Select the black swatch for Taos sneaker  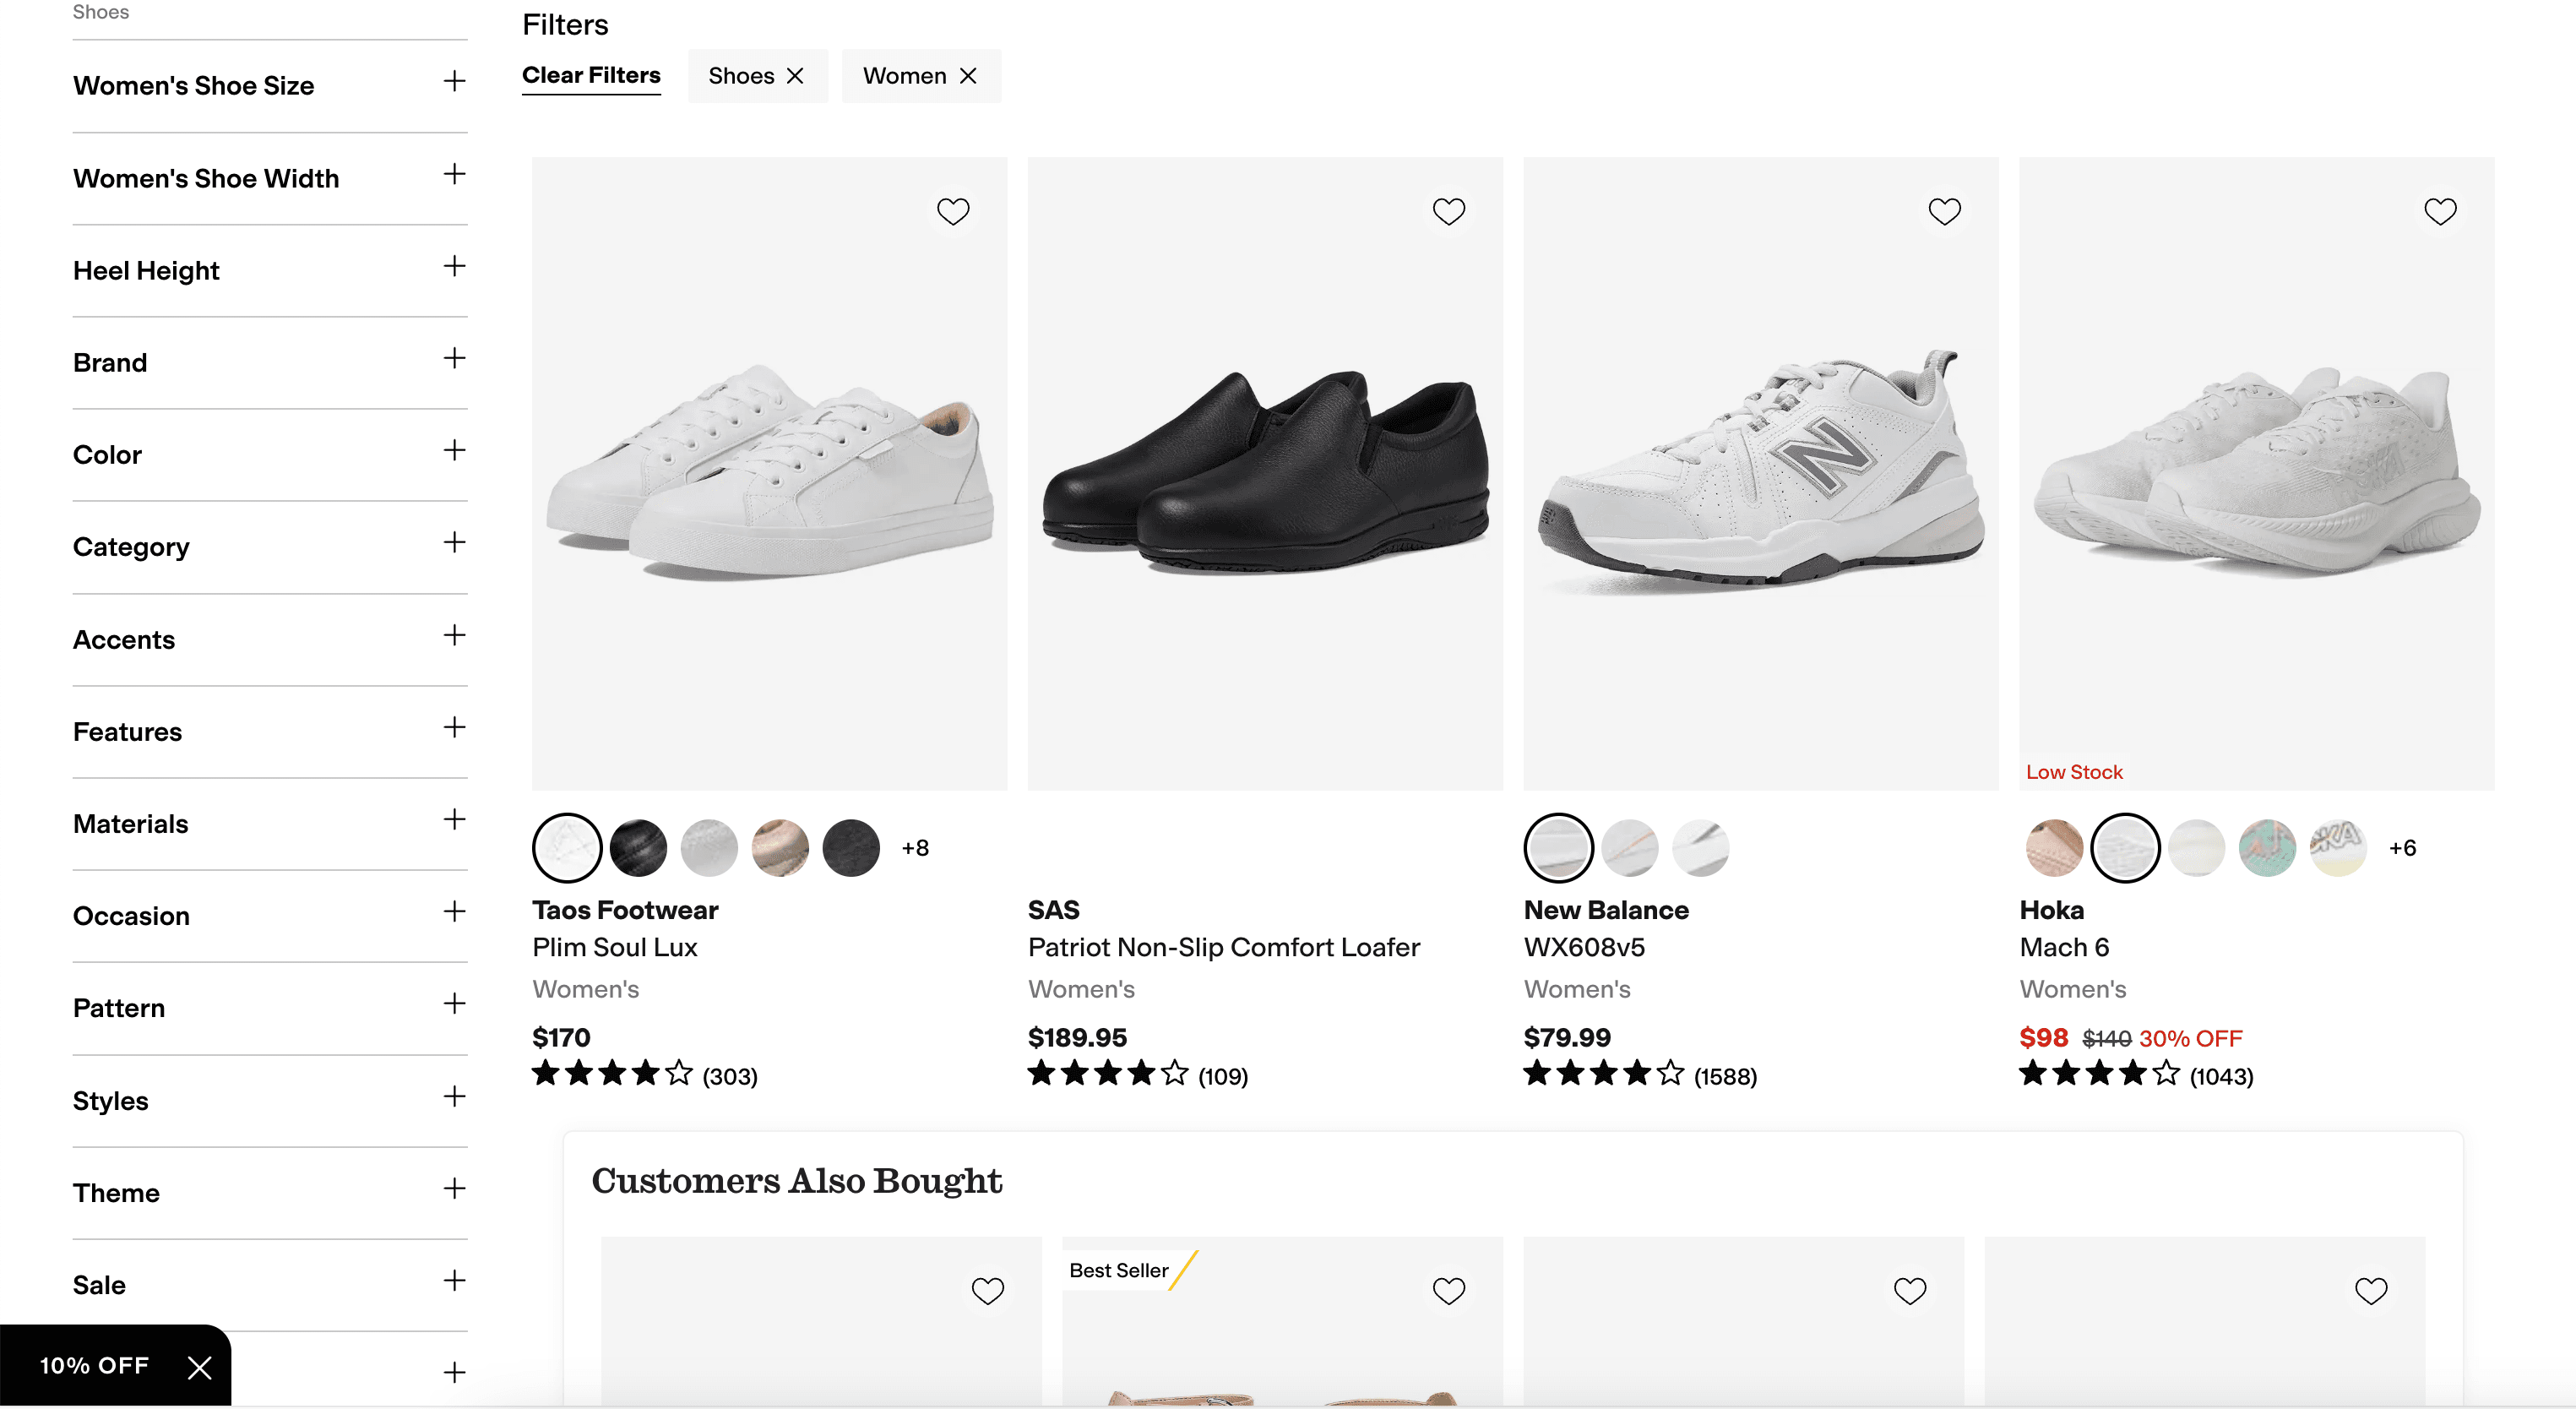click(638, 847)
